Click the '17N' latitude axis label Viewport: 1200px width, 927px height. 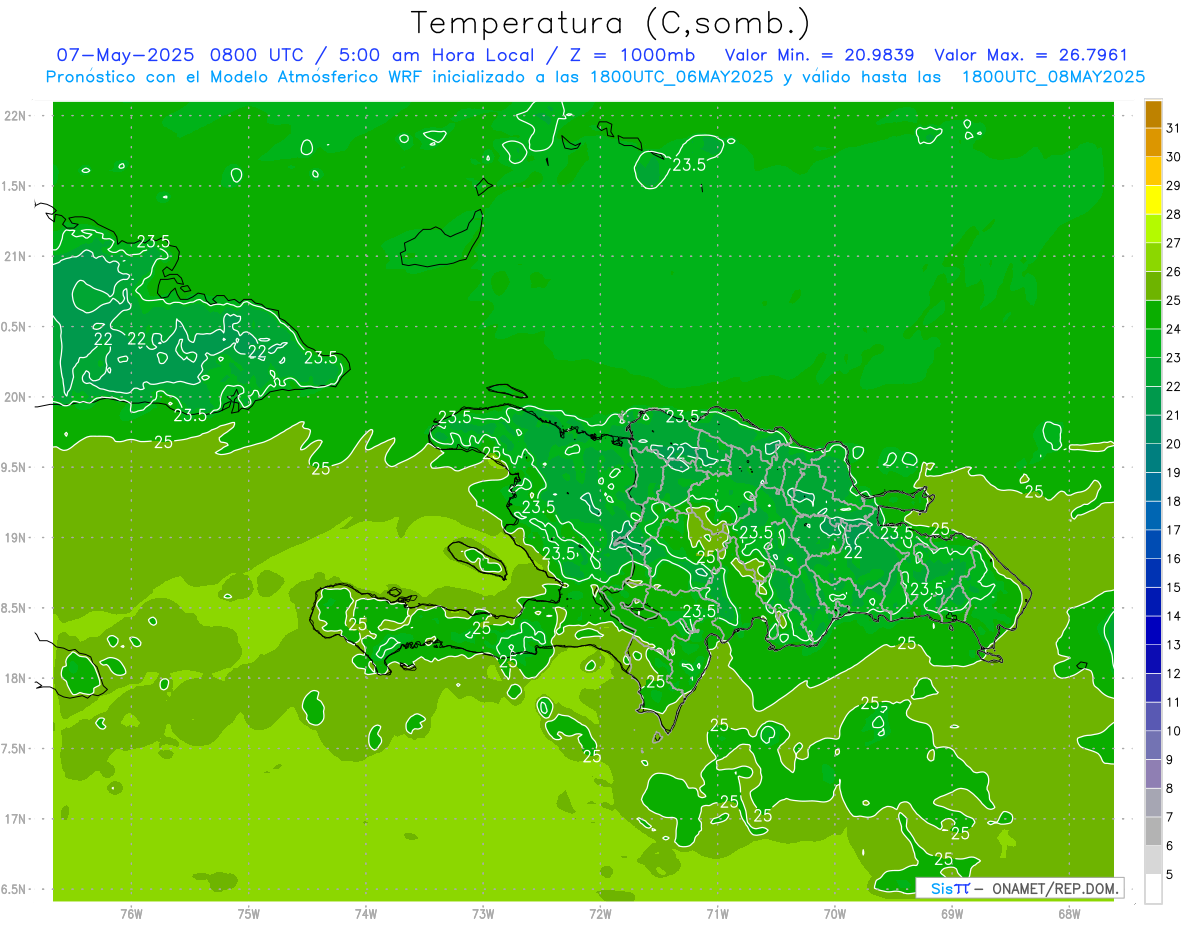click(x=15, y=819)
